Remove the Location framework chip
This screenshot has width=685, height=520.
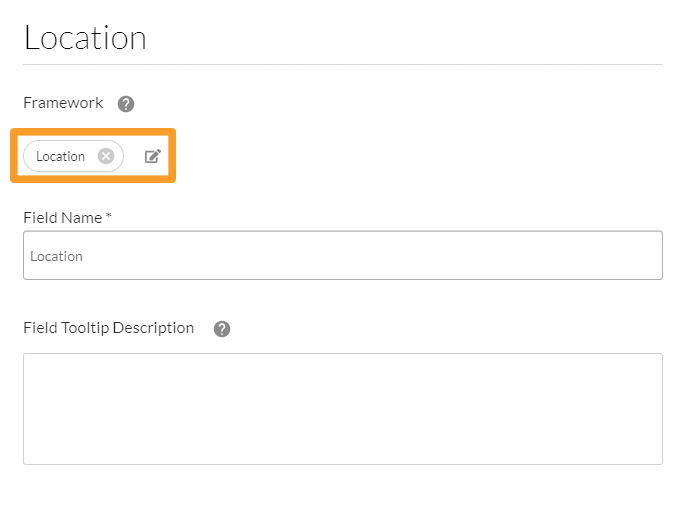[106, 156]
